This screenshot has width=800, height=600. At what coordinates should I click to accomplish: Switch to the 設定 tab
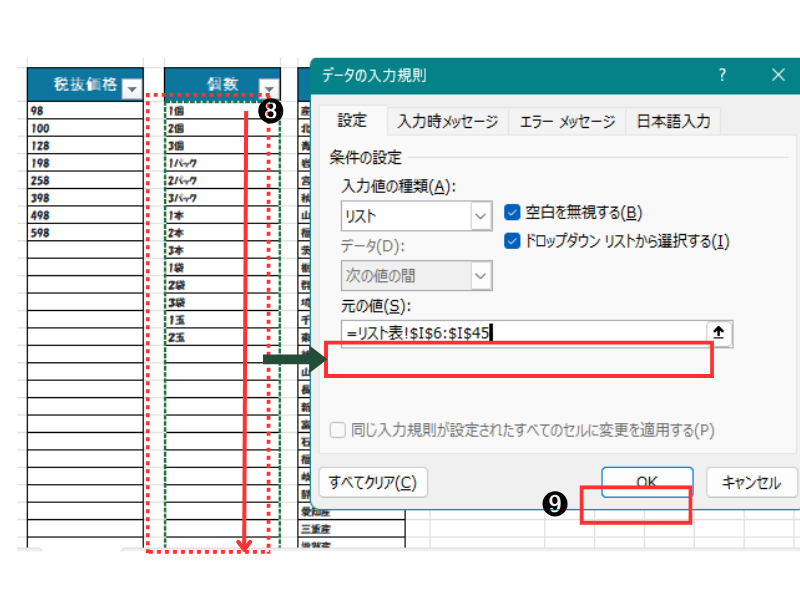[x=352, y=121]
